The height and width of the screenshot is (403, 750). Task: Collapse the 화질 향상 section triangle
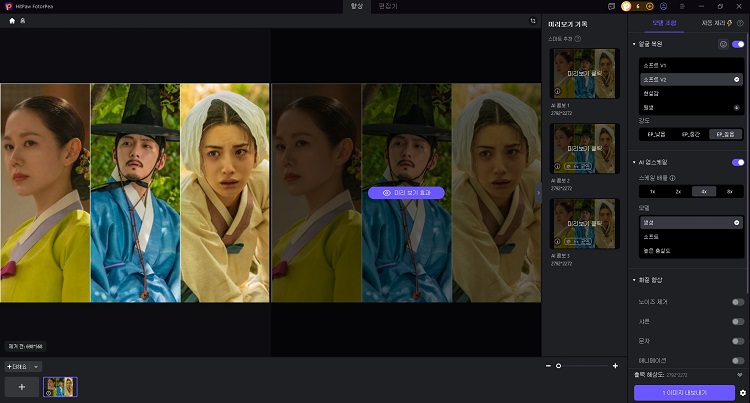(x=634, y=280)
